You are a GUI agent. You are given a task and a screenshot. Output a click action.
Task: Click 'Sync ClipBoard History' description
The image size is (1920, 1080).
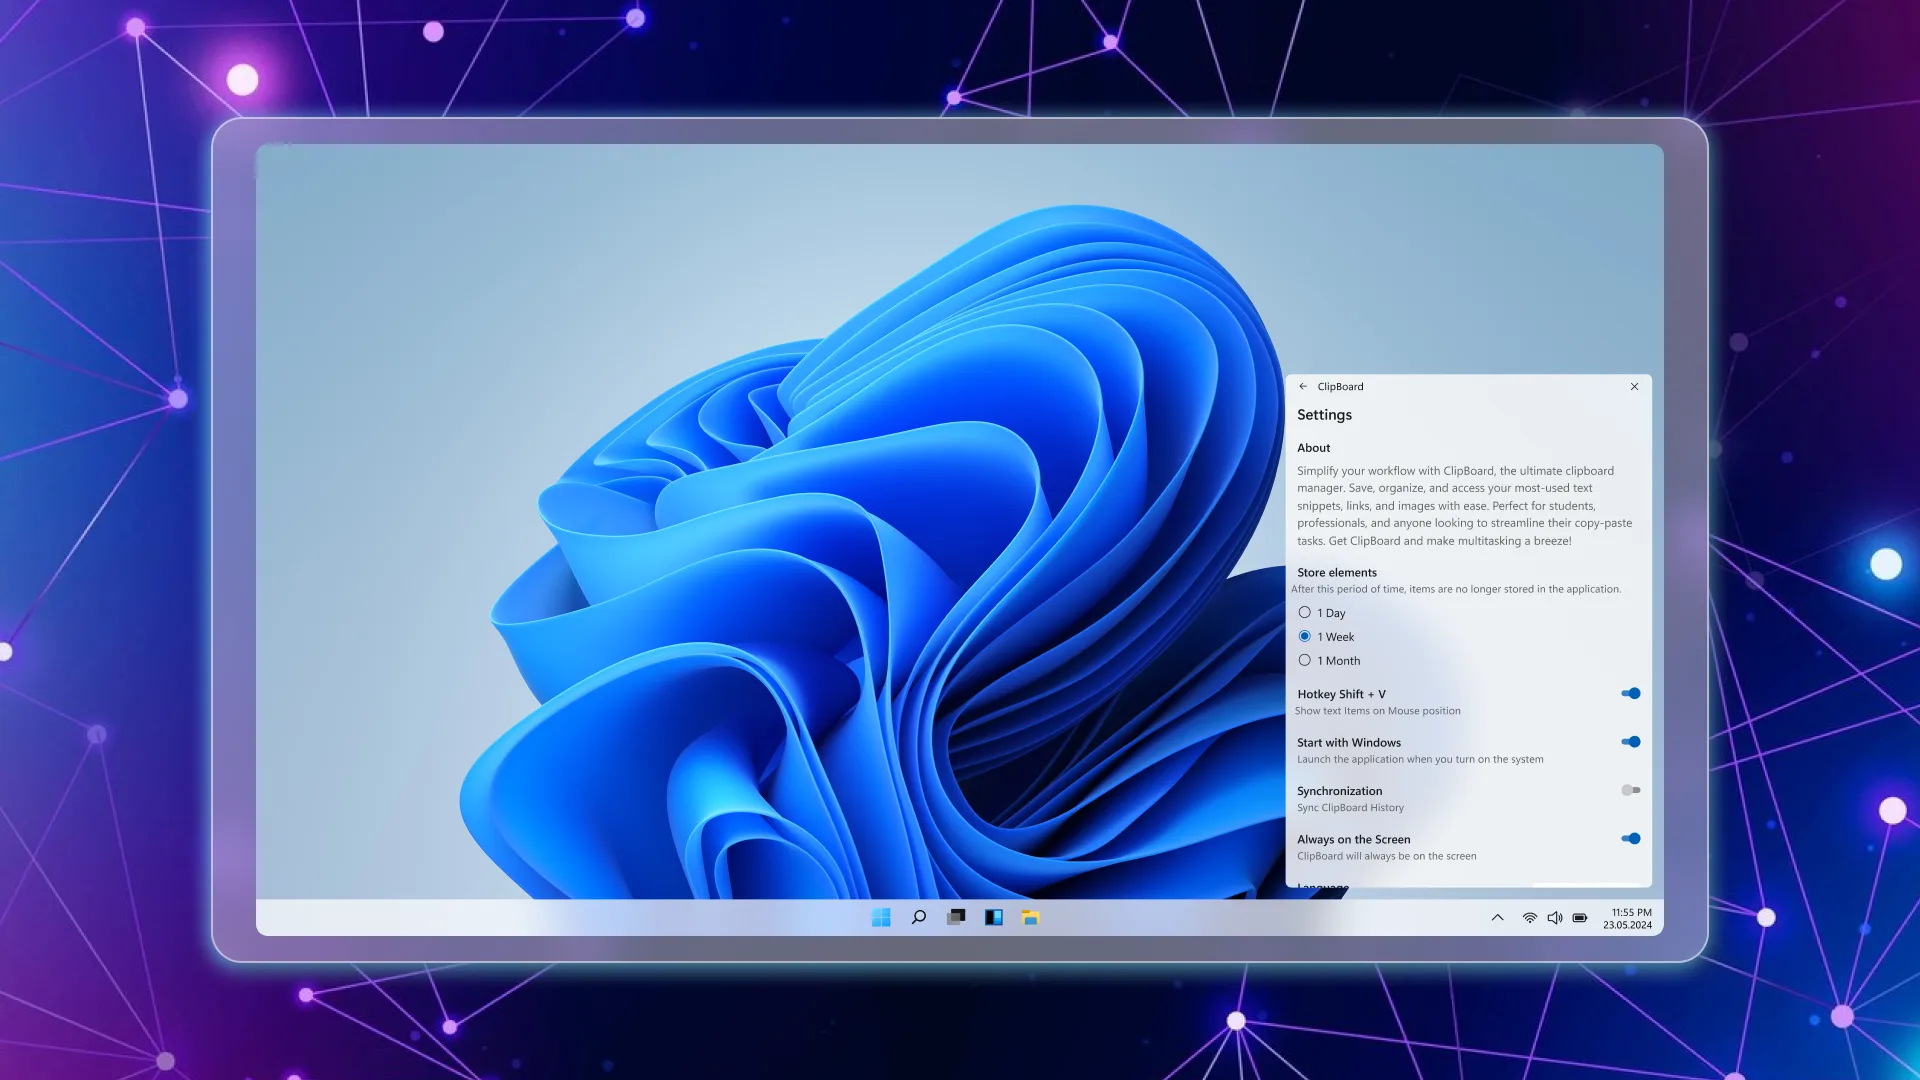pyautogui.click(x=1350, y=808)
